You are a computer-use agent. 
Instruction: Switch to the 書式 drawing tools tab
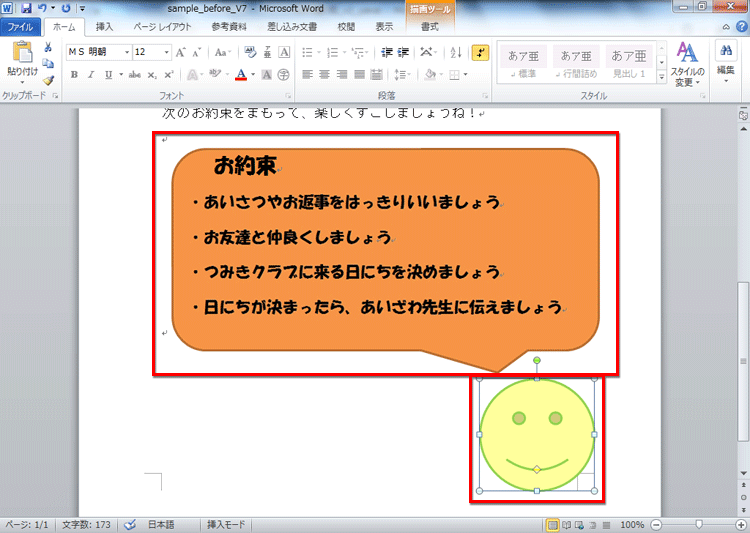430,27
